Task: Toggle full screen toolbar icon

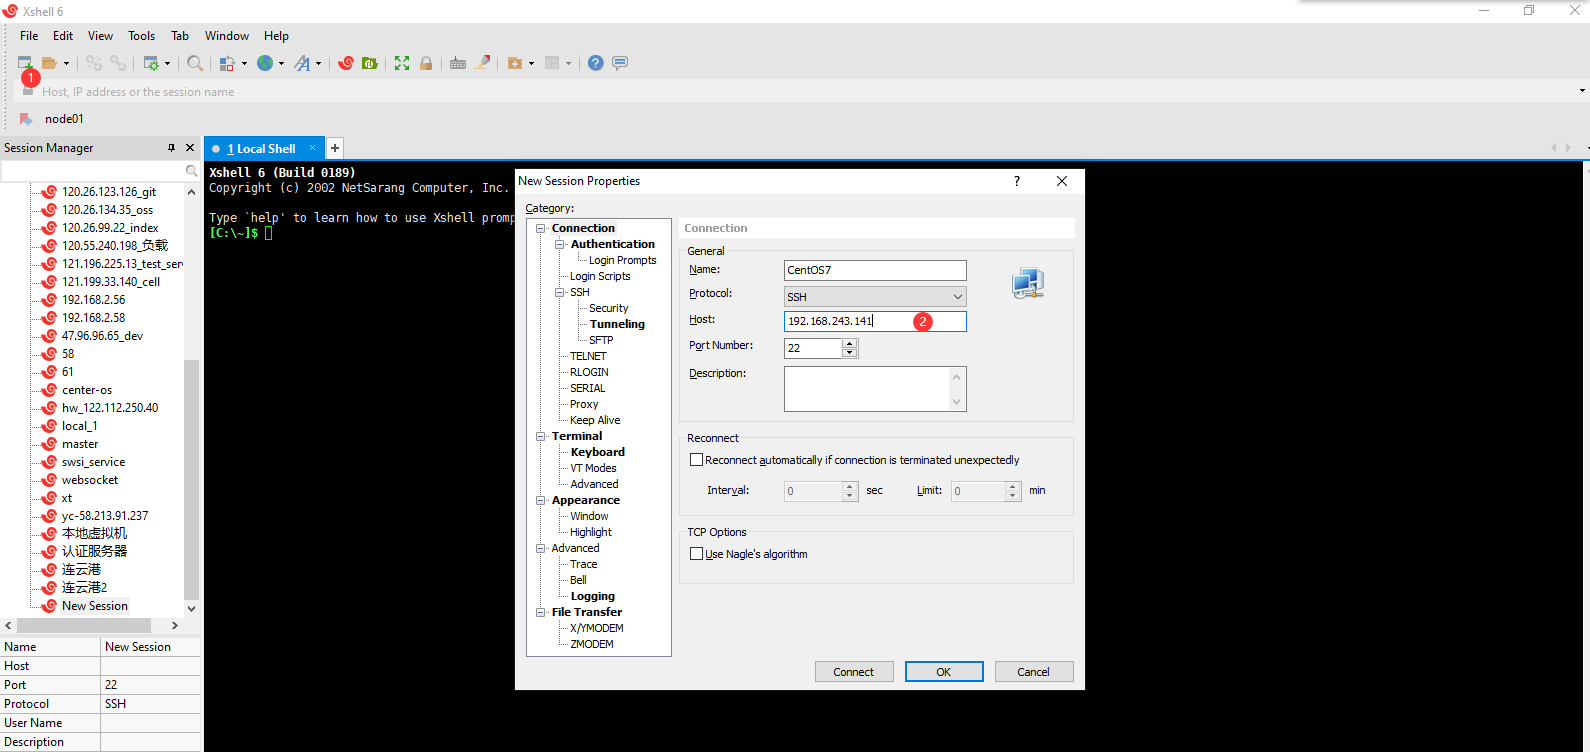Action: [x=402, y=63]
